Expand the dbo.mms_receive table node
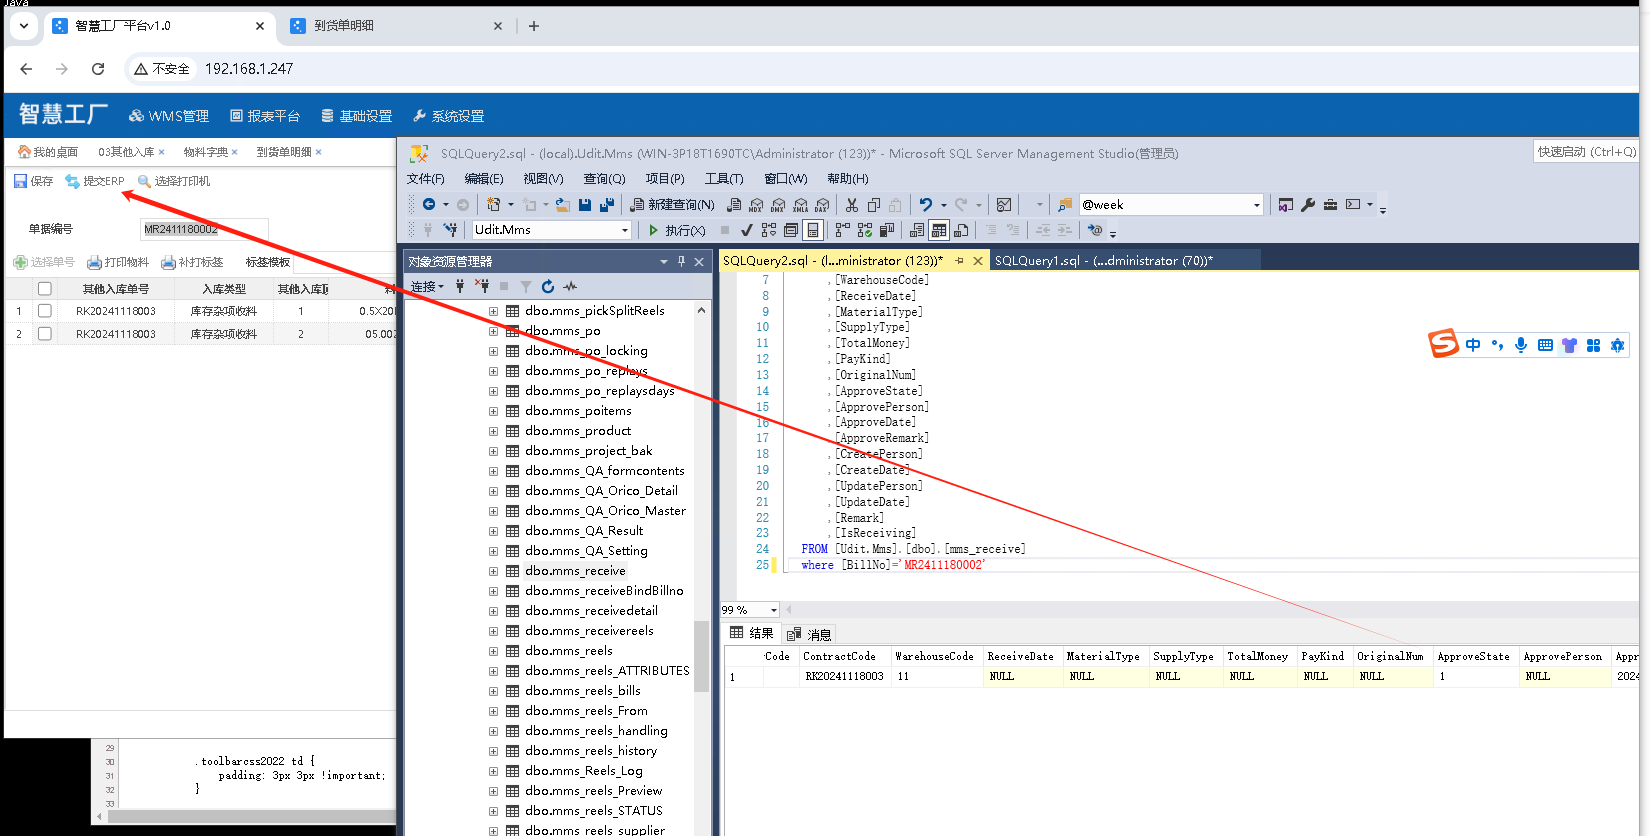 [x=493, y=571]
